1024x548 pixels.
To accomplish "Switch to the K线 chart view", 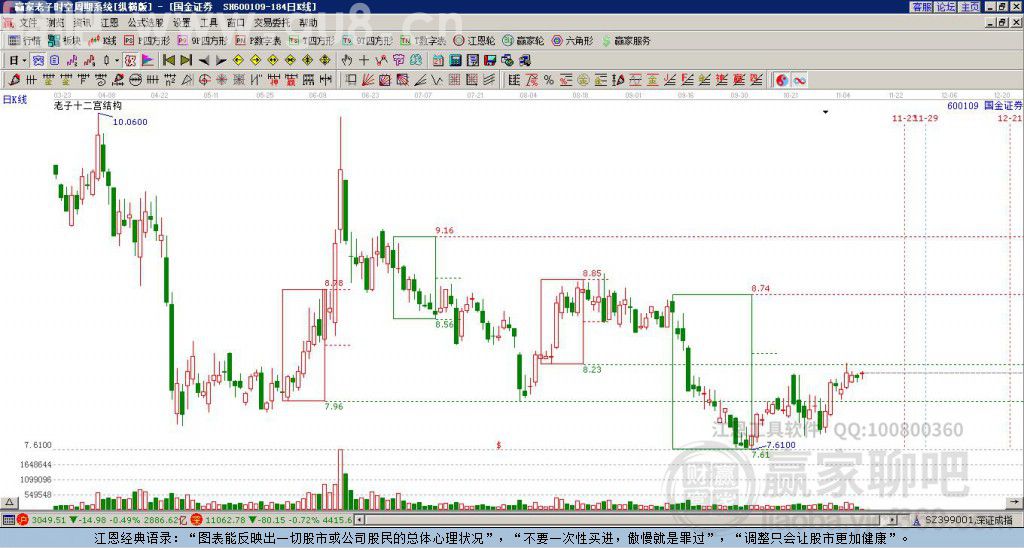I will click(x=103, y=40).
